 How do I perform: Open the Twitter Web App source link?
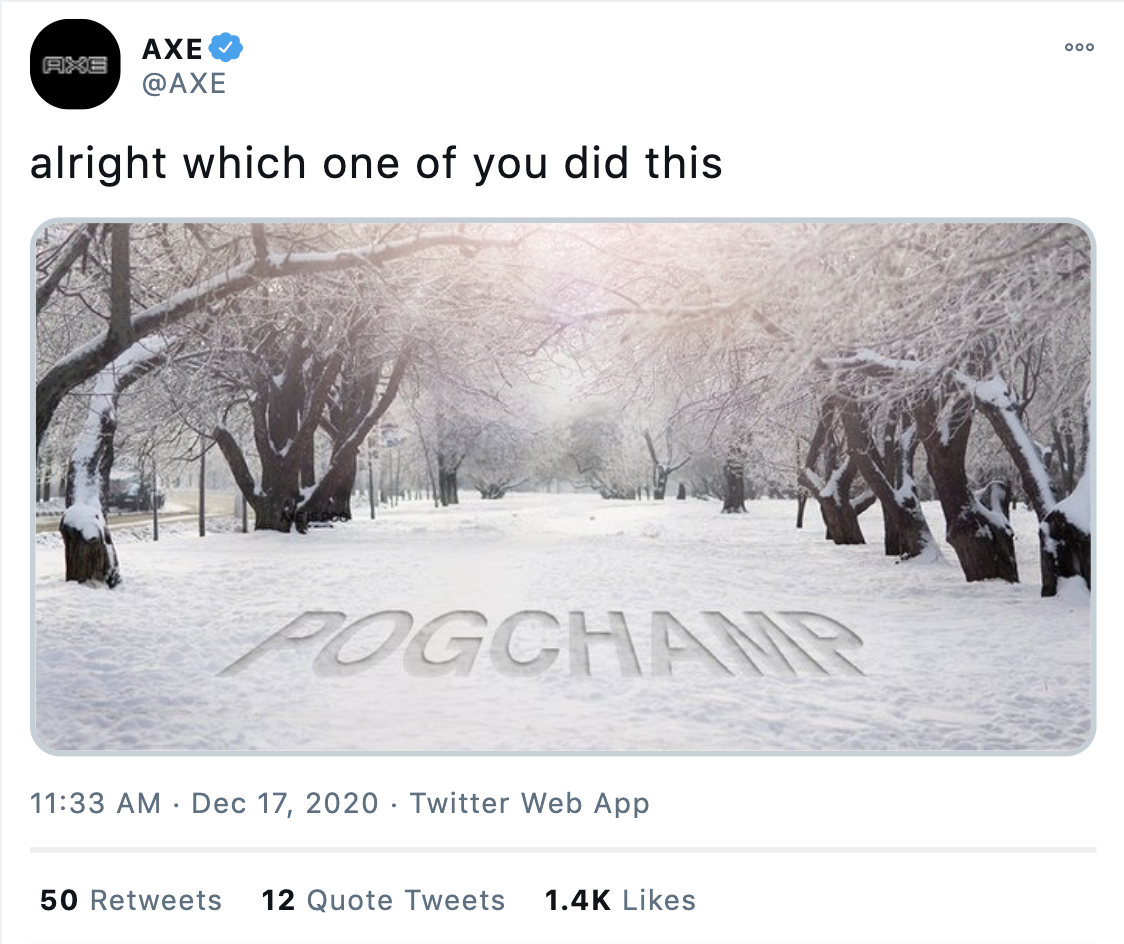pyautogui.click(x=529, y=803)
